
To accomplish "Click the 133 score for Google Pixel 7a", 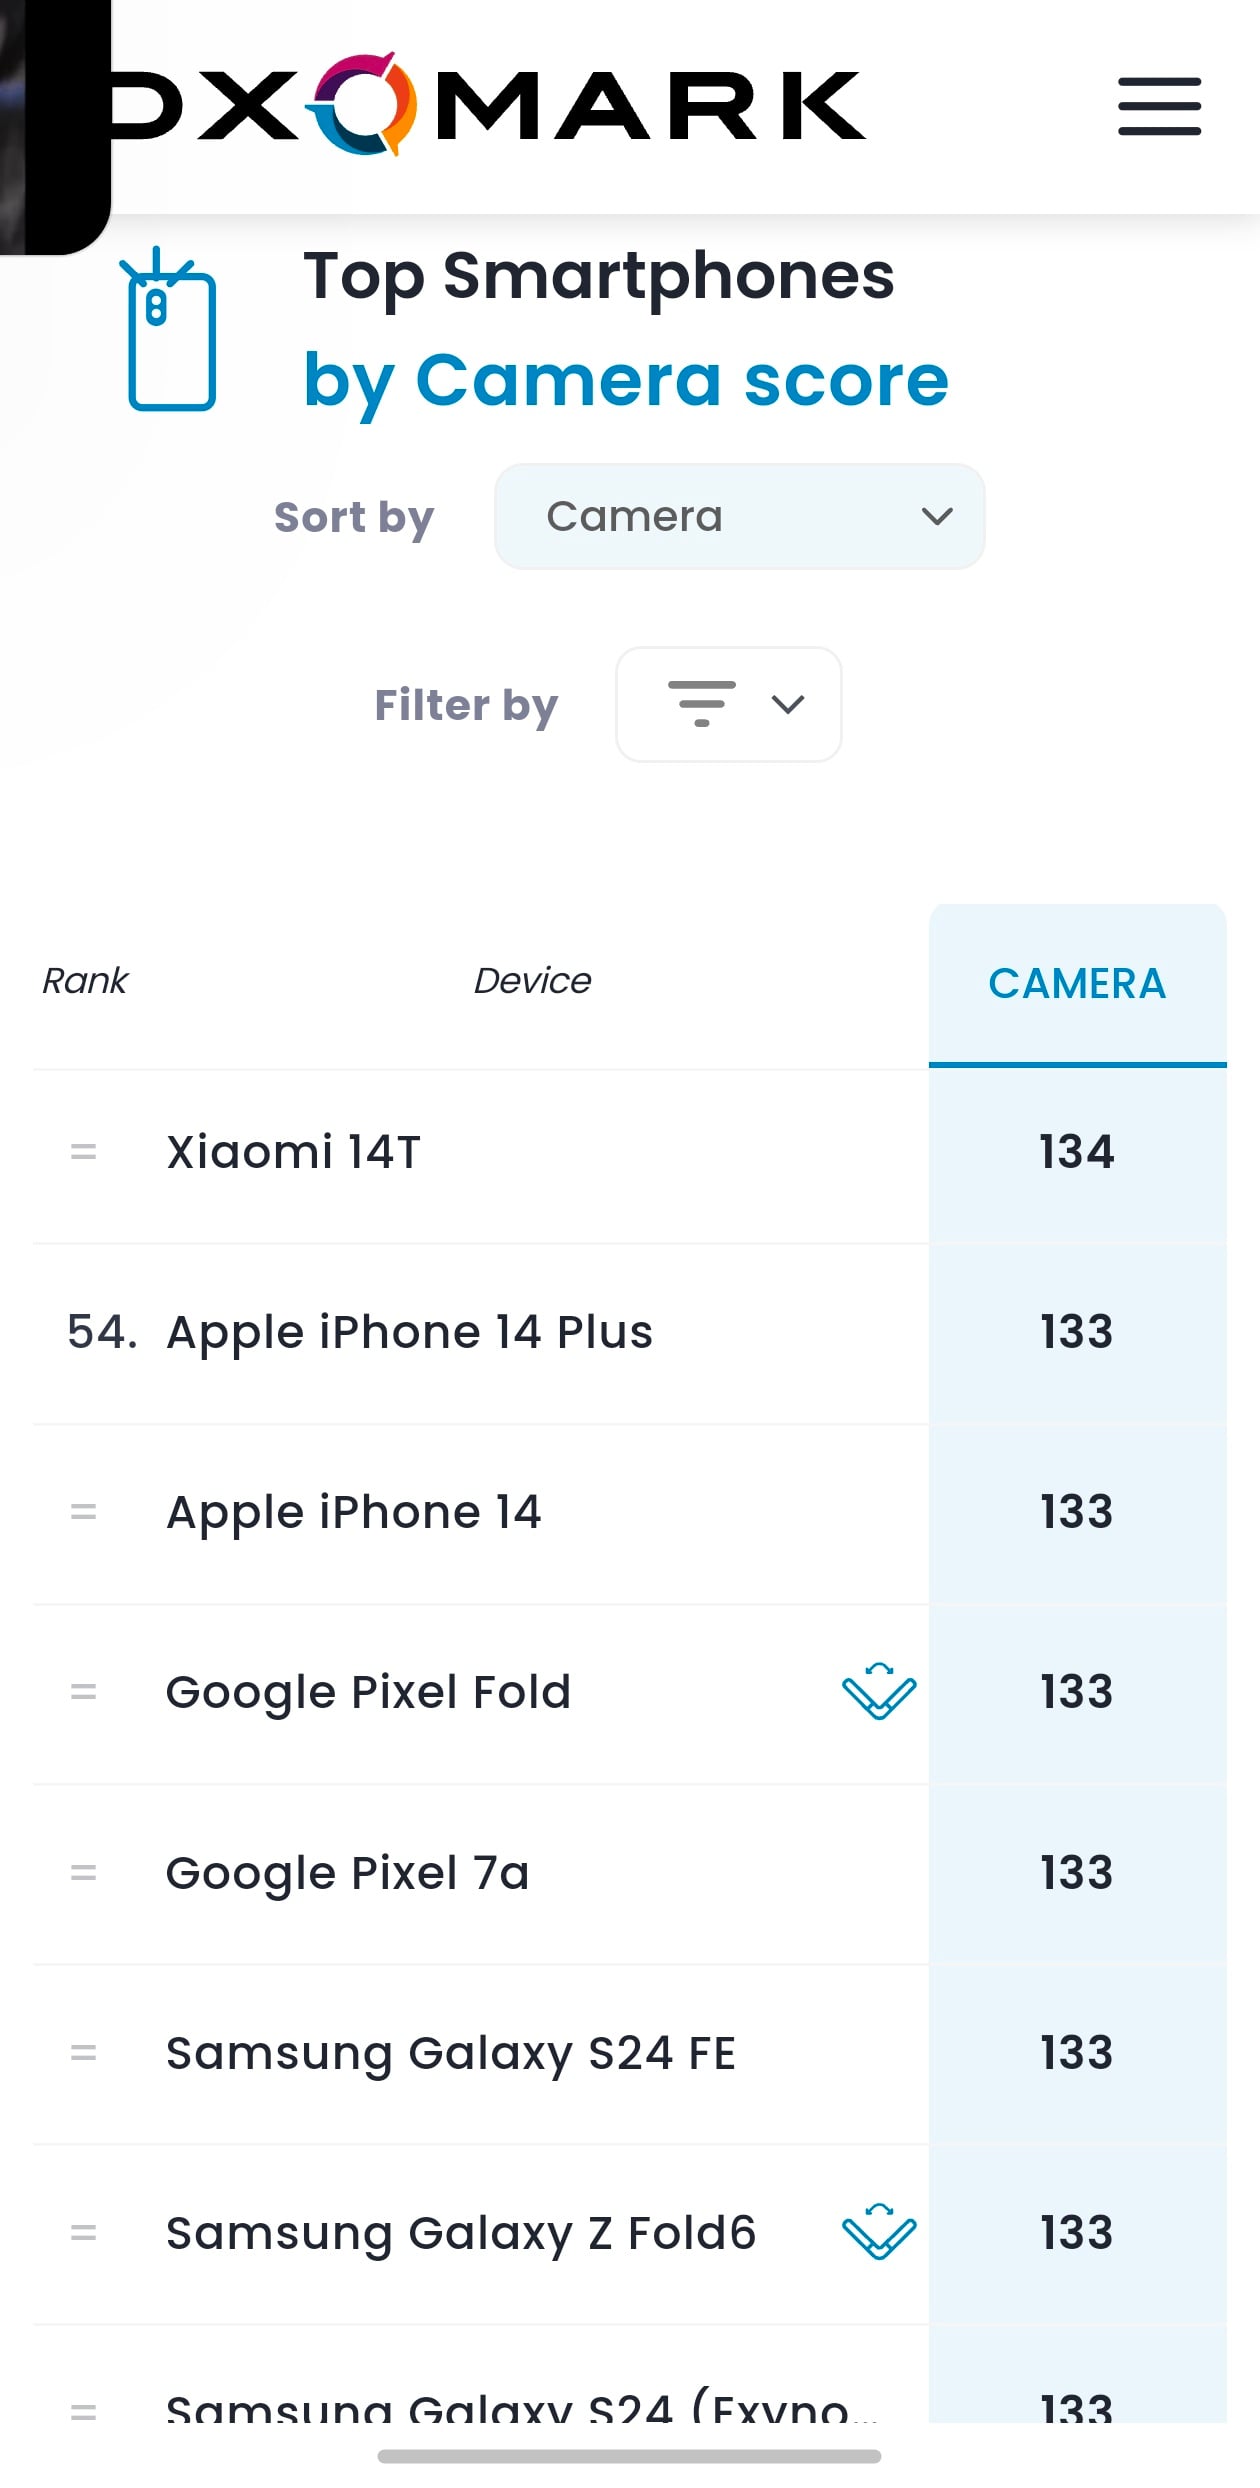I will (1077, 1873).
